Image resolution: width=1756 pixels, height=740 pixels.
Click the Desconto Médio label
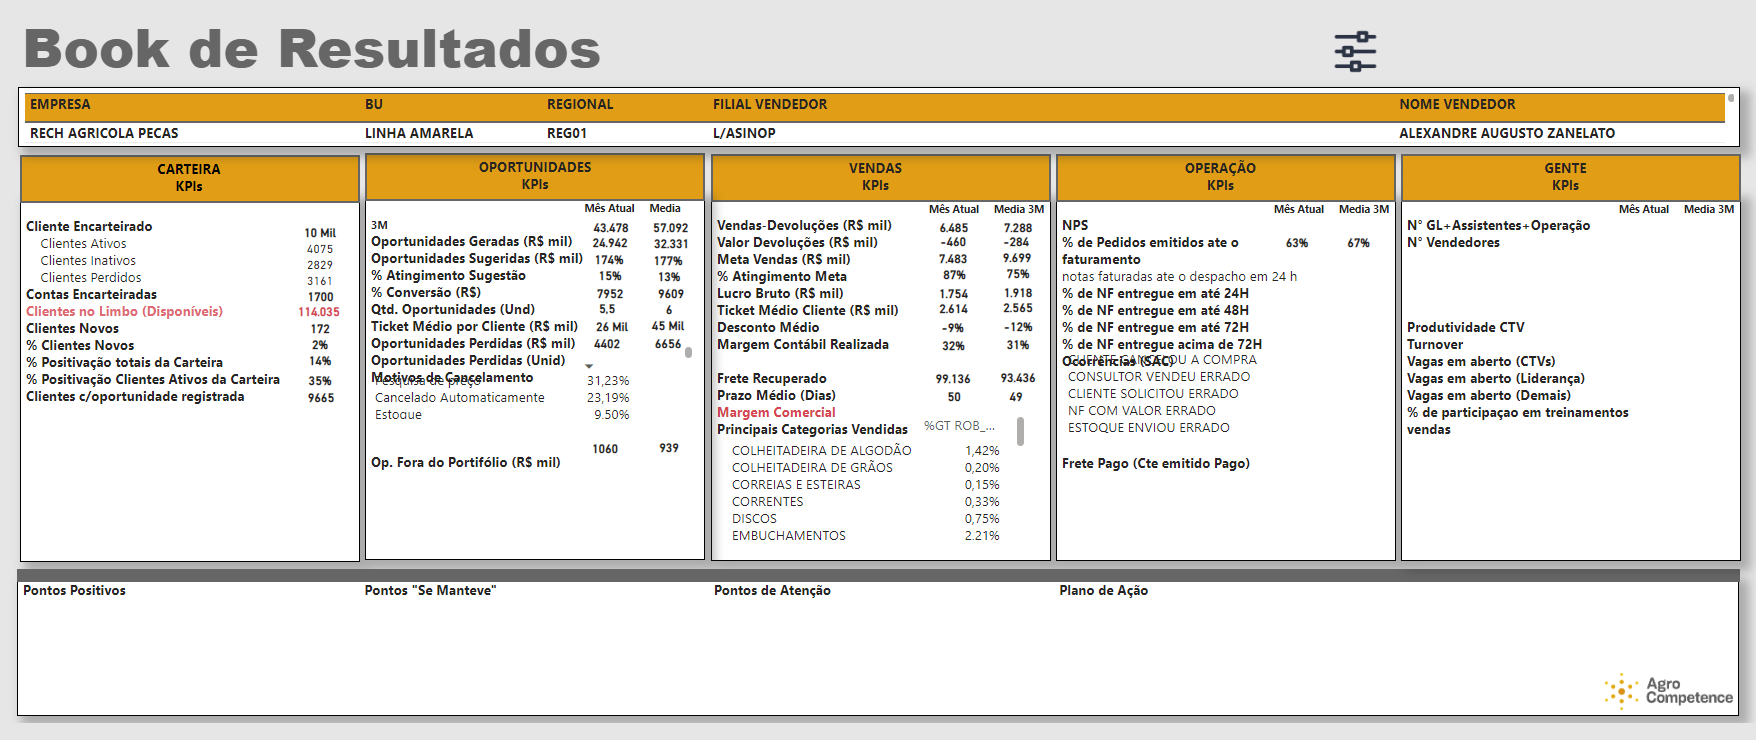tap(768, 328)
